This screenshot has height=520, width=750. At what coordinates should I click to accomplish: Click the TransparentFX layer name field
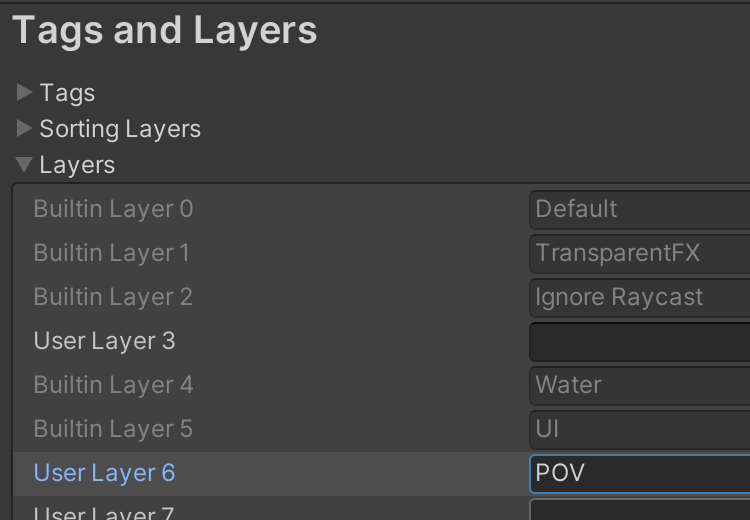[640, 253]
